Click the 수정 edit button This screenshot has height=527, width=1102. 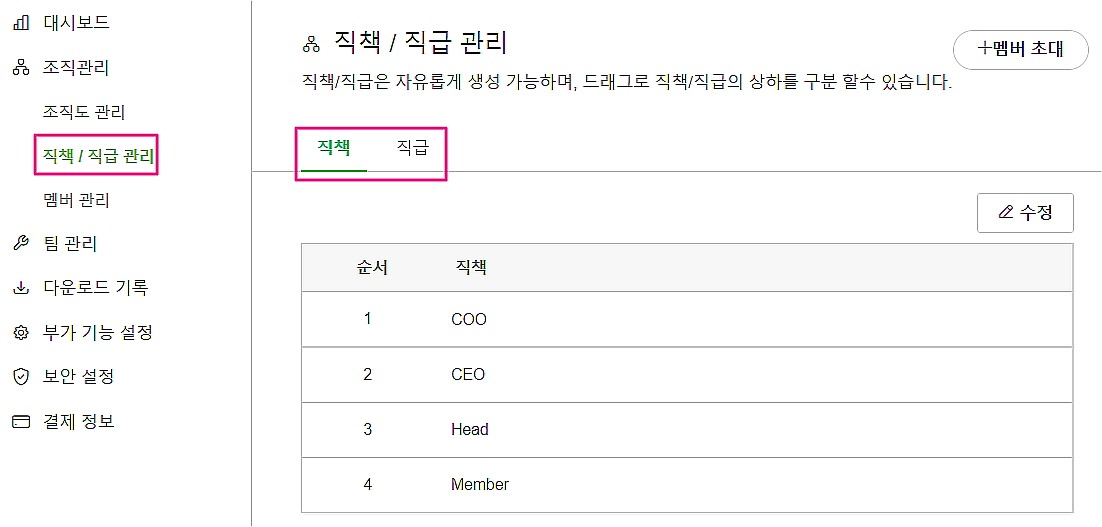pyautogui.click(x=1025, y=213)
